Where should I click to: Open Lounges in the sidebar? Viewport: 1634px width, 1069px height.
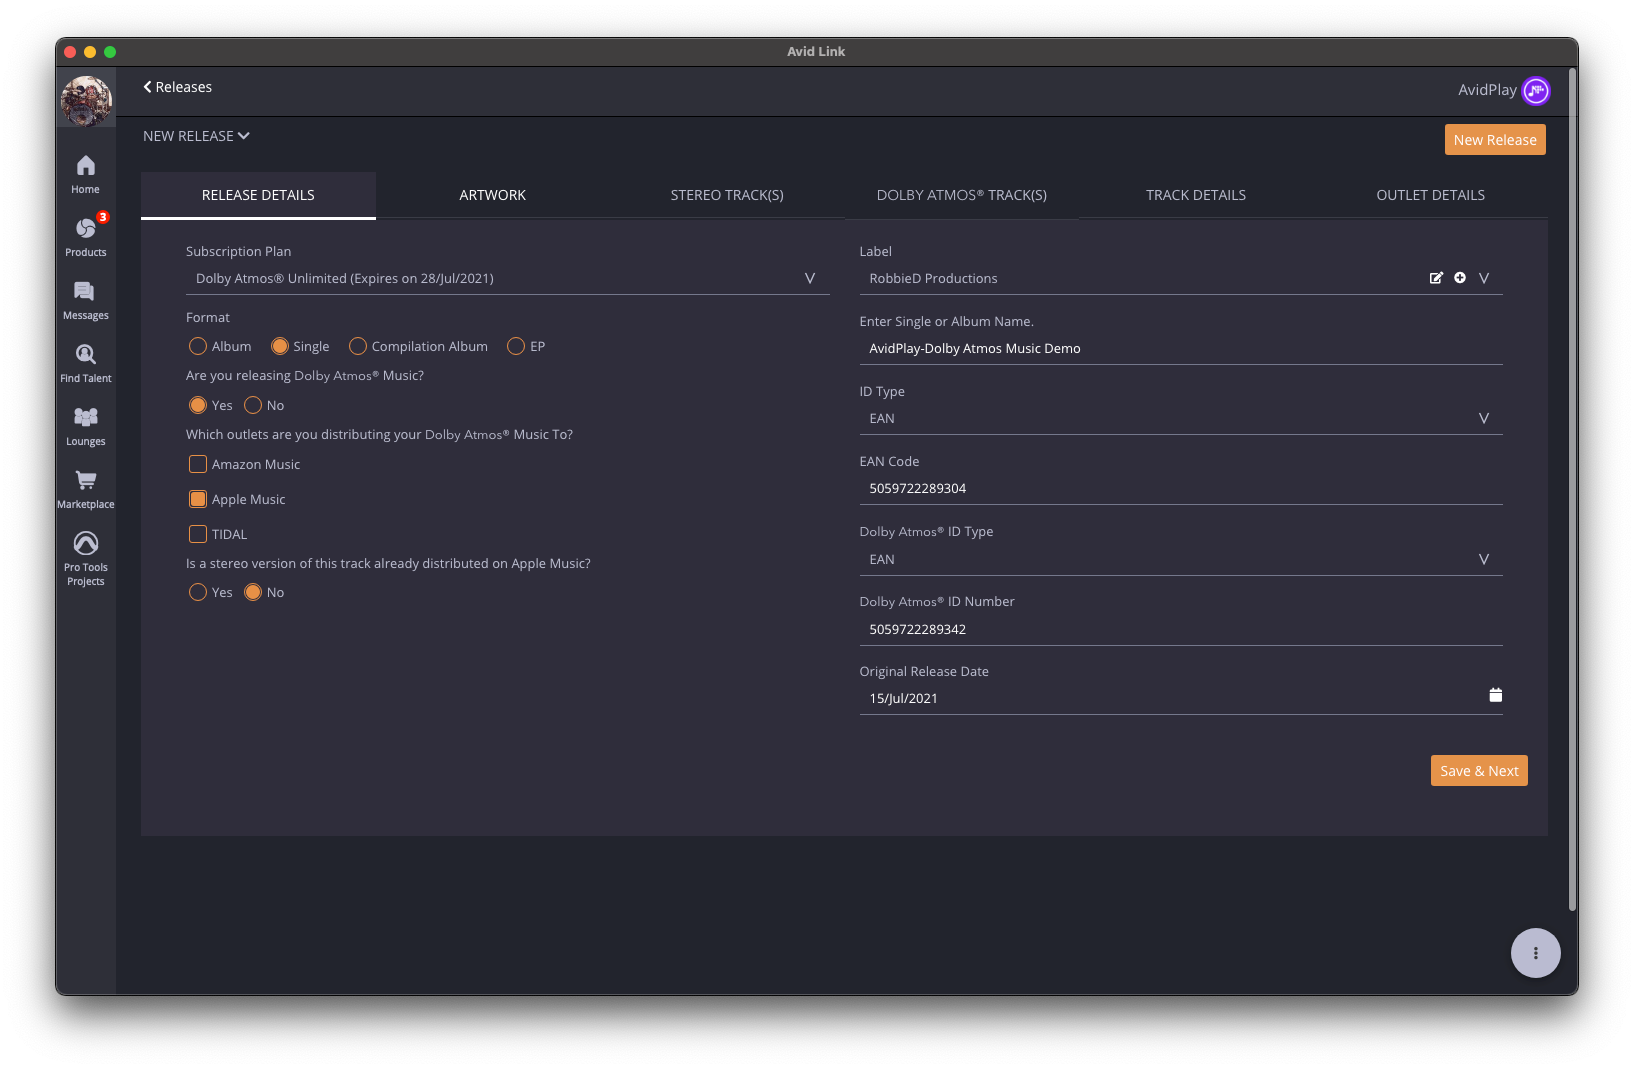[x=86, y=426]
